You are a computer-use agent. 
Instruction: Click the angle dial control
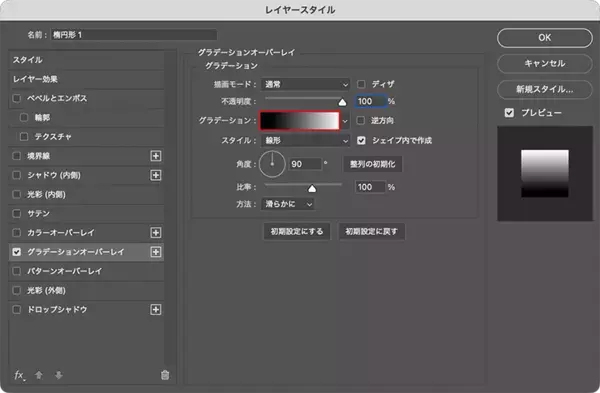272,164
